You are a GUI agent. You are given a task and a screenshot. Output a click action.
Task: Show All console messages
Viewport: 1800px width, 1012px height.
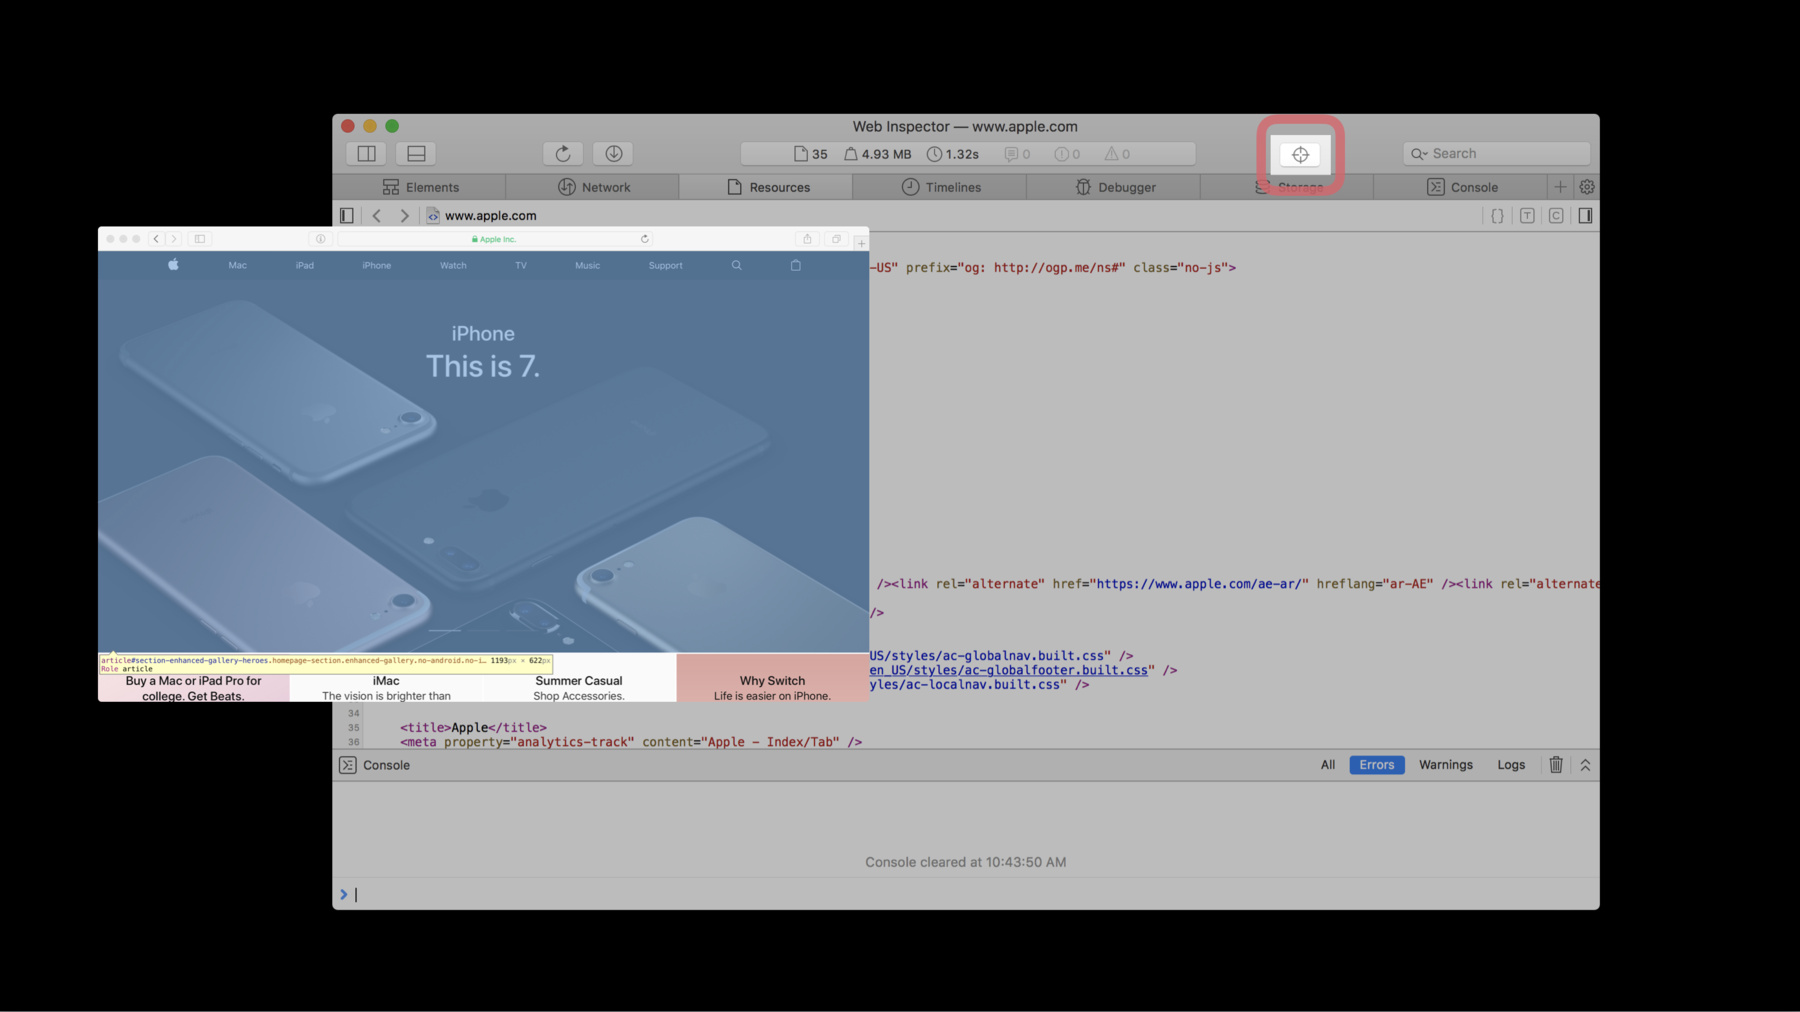coord(1327,765)
